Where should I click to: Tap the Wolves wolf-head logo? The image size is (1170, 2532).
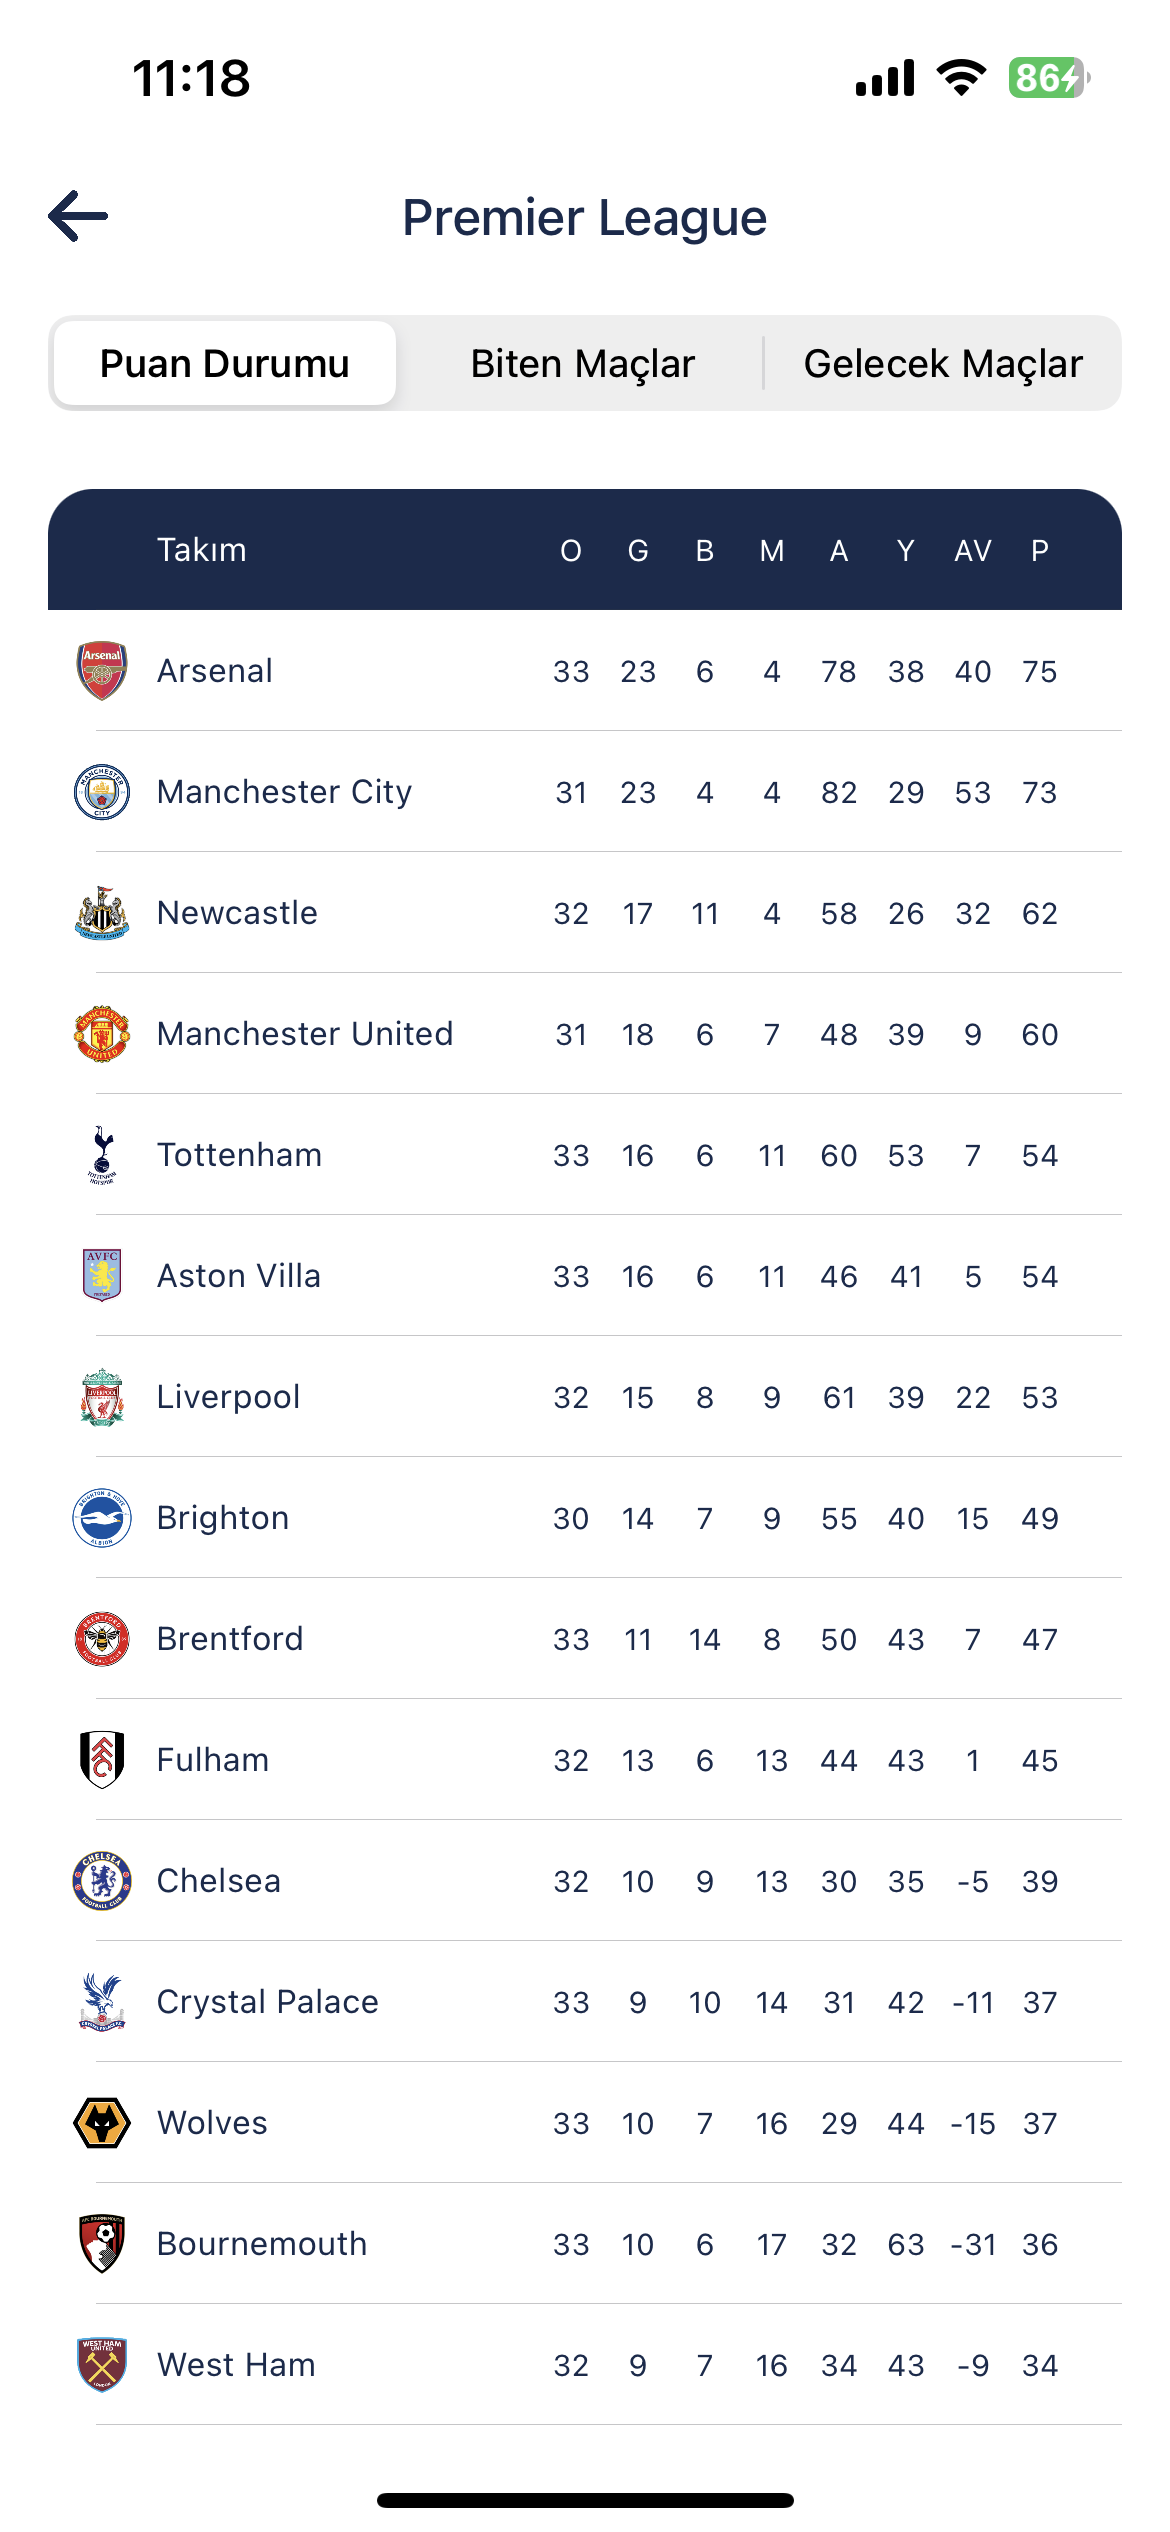click(102, 2123)
